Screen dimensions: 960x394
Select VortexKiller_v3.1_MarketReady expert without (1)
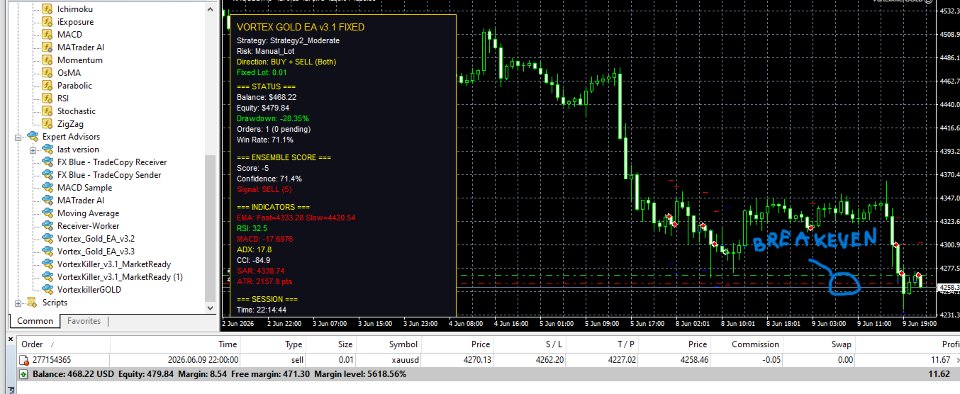[x=114, y=264]
